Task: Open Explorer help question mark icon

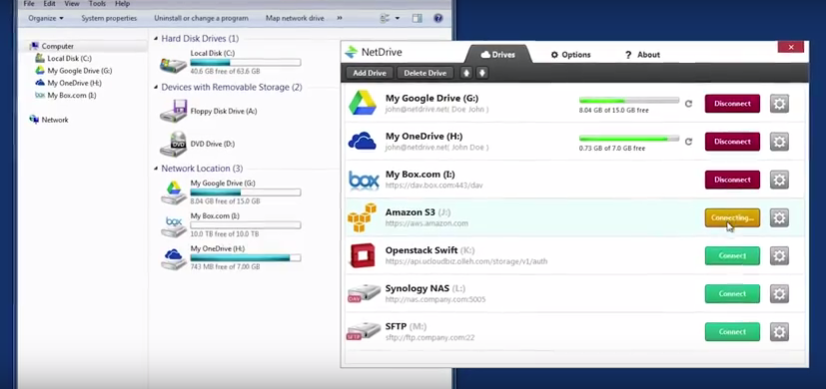Action: pos(438,18)
